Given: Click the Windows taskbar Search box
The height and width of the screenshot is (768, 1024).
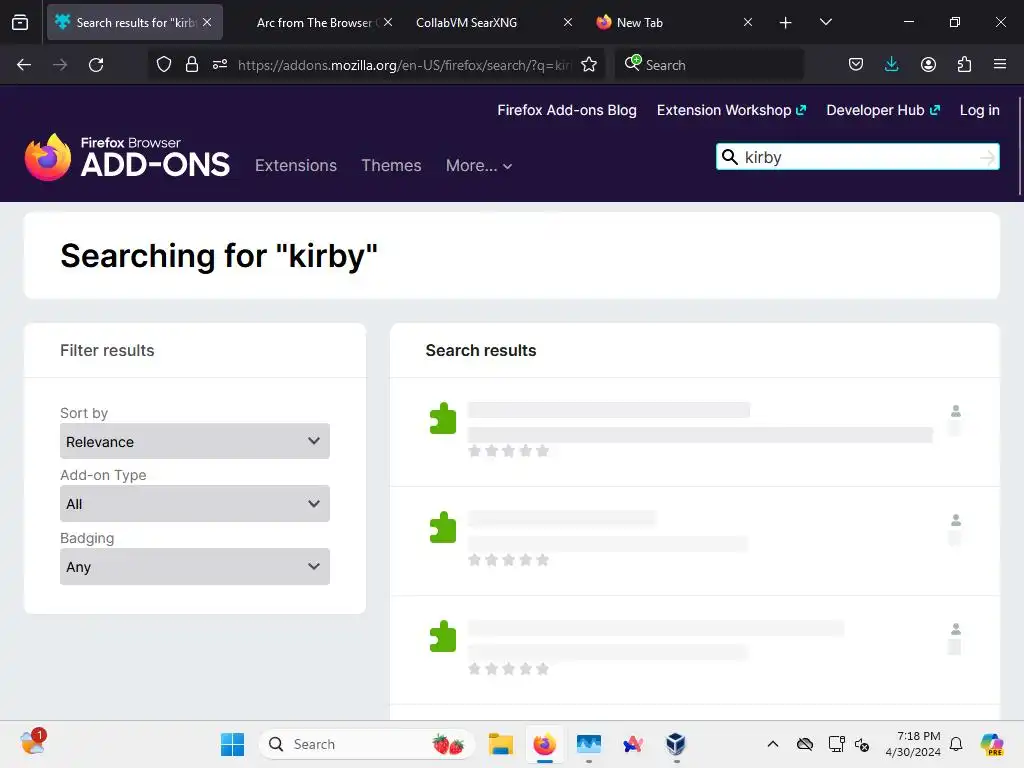Looking at the screenshot, I should pos(366,744).
